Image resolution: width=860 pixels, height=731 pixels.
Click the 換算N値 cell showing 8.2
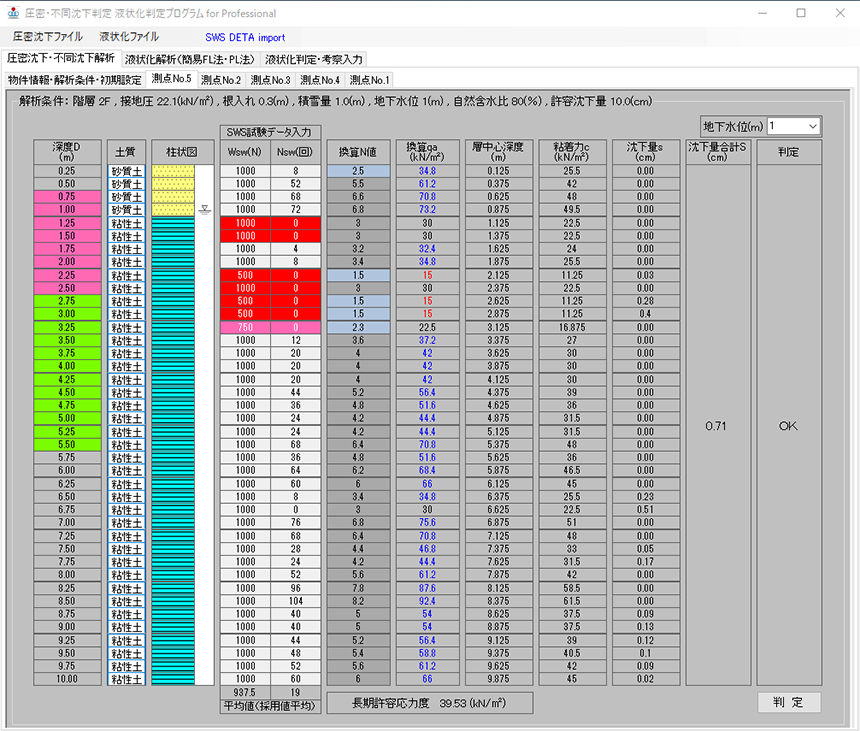pyautogui.click(x=358, y=601)
